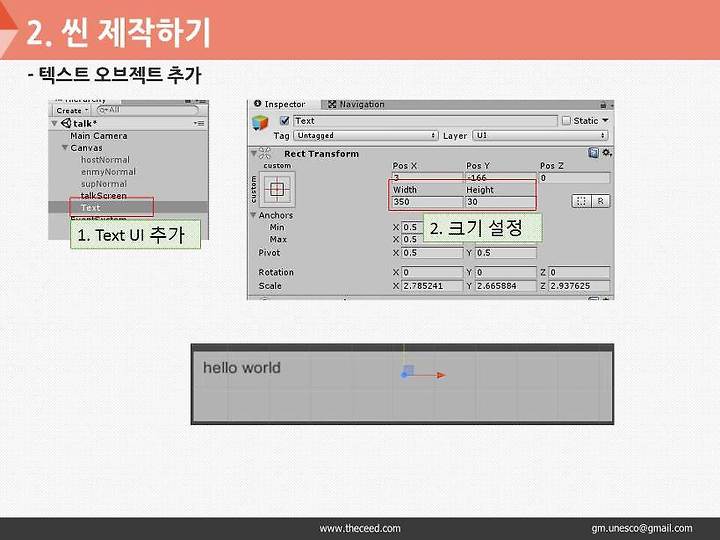The height and width of the screenshot is (540, 720).
Task: Enable the Static checkbox
Action: click(566, 121)
